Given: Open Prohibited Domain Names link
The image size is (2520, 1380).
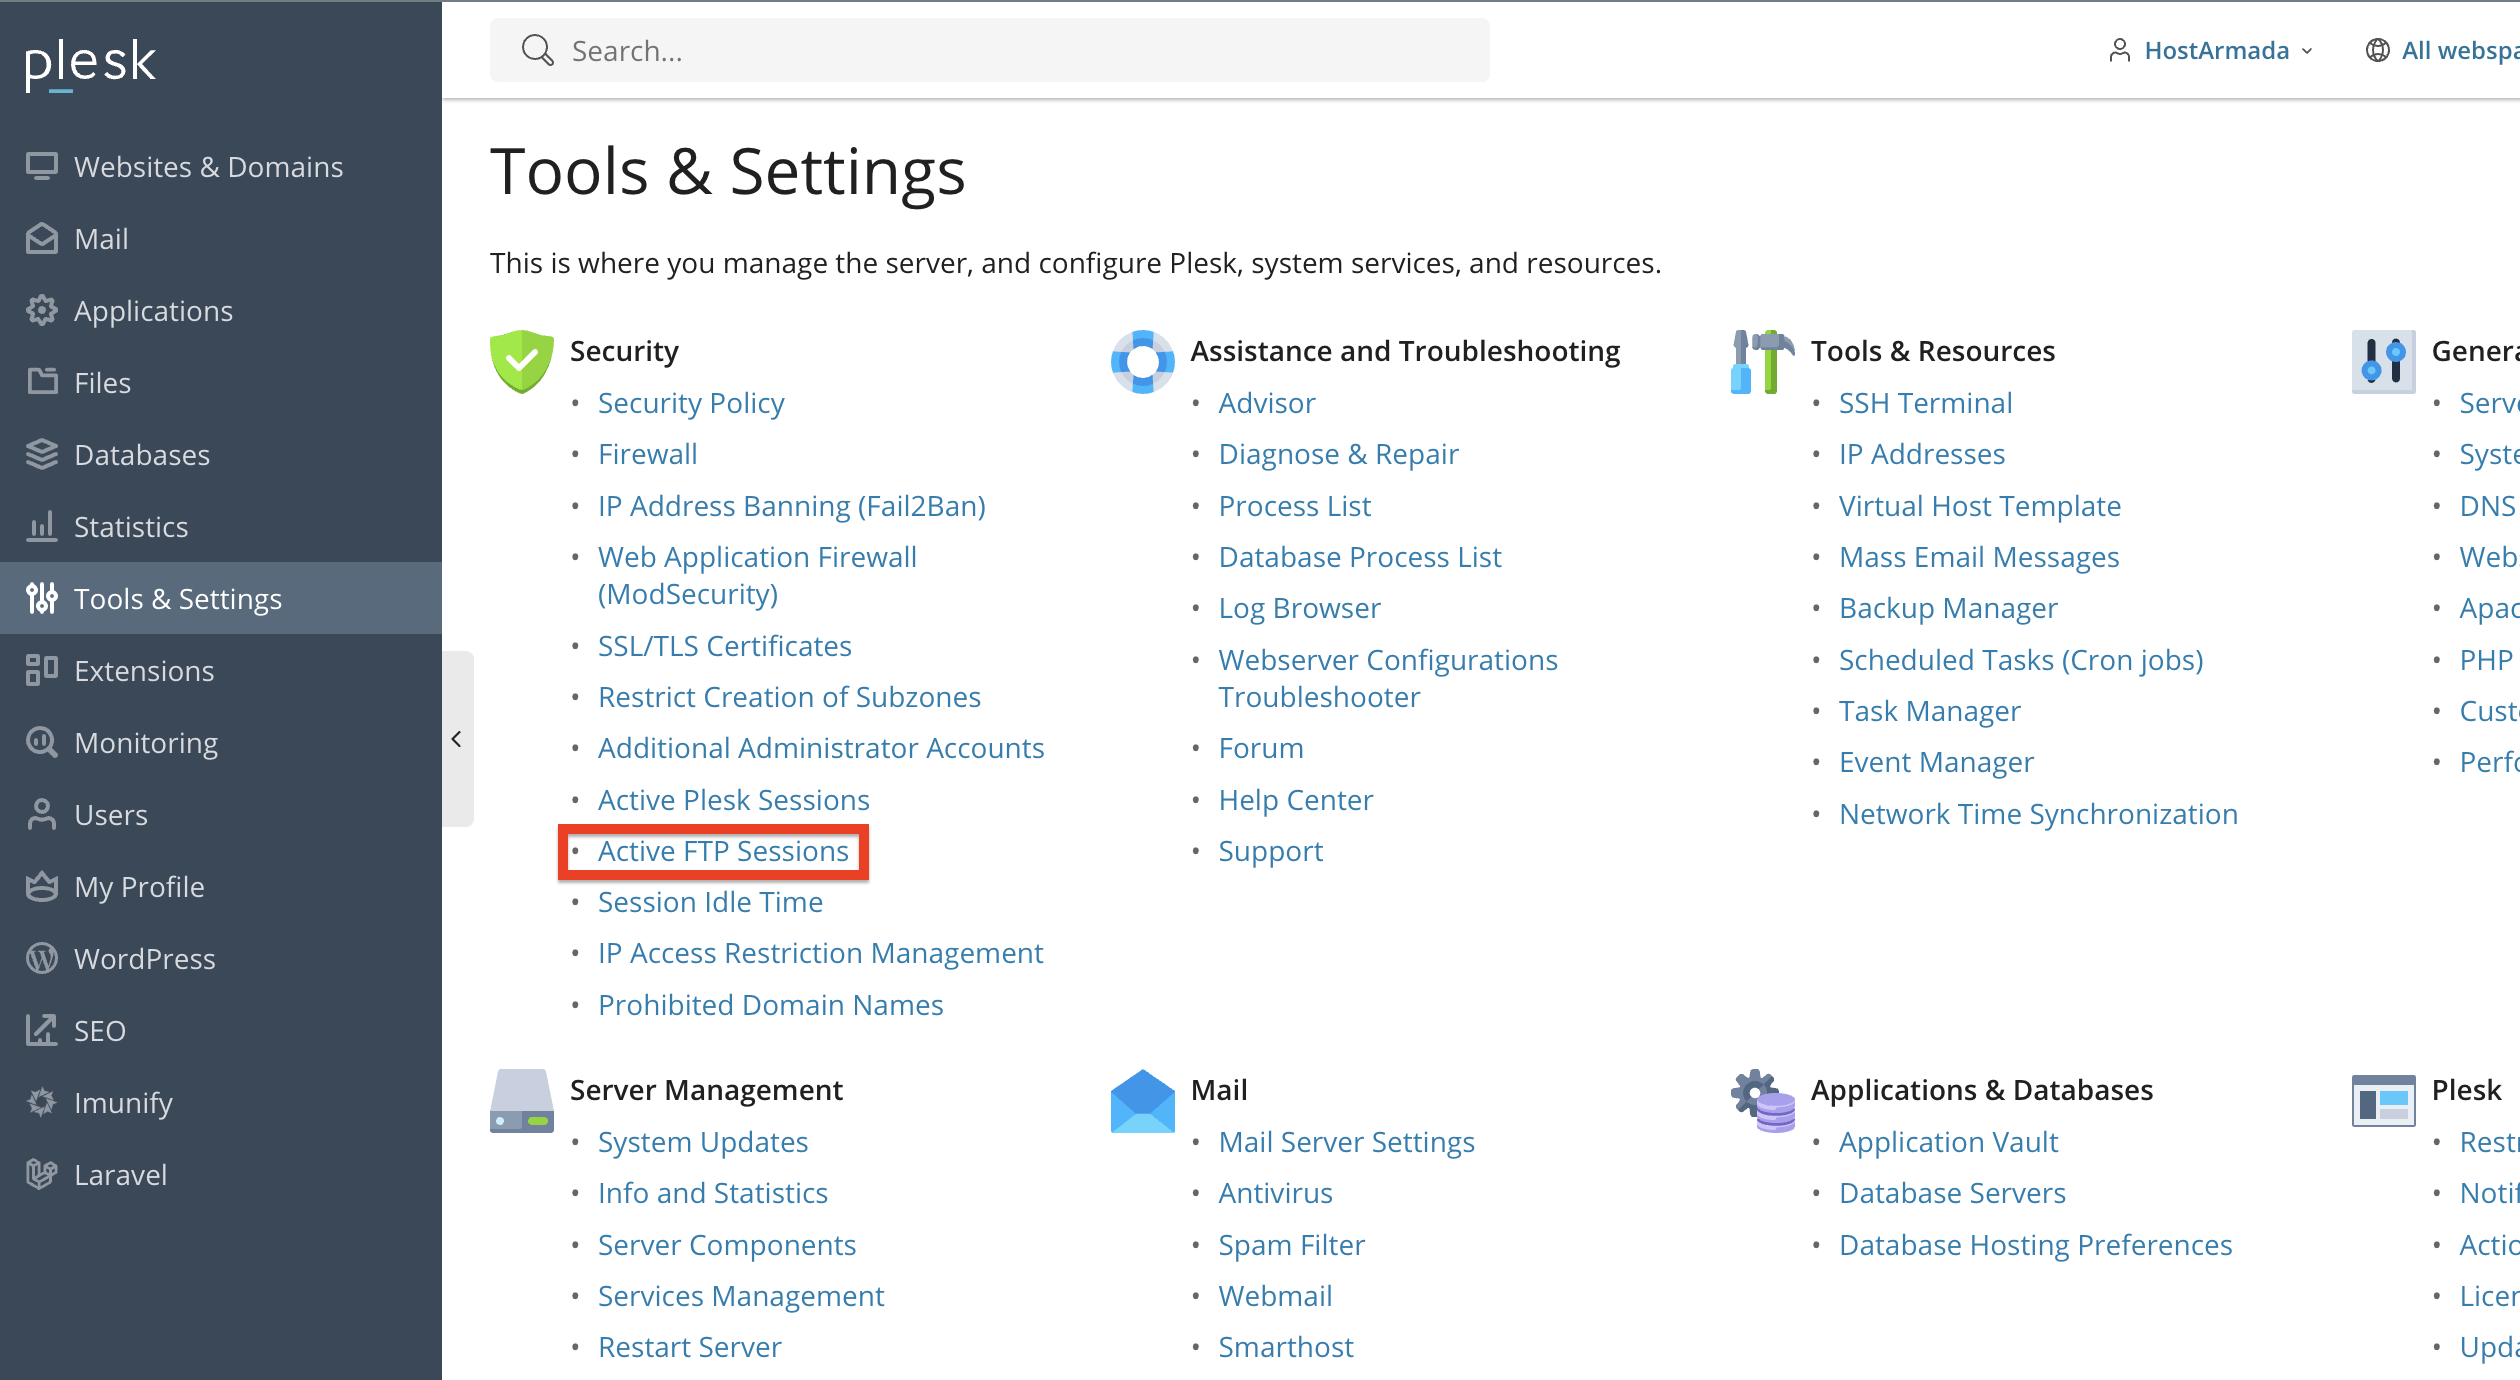Looking at the screenshot, I should pyautogui.click(x=770, y=1005).
